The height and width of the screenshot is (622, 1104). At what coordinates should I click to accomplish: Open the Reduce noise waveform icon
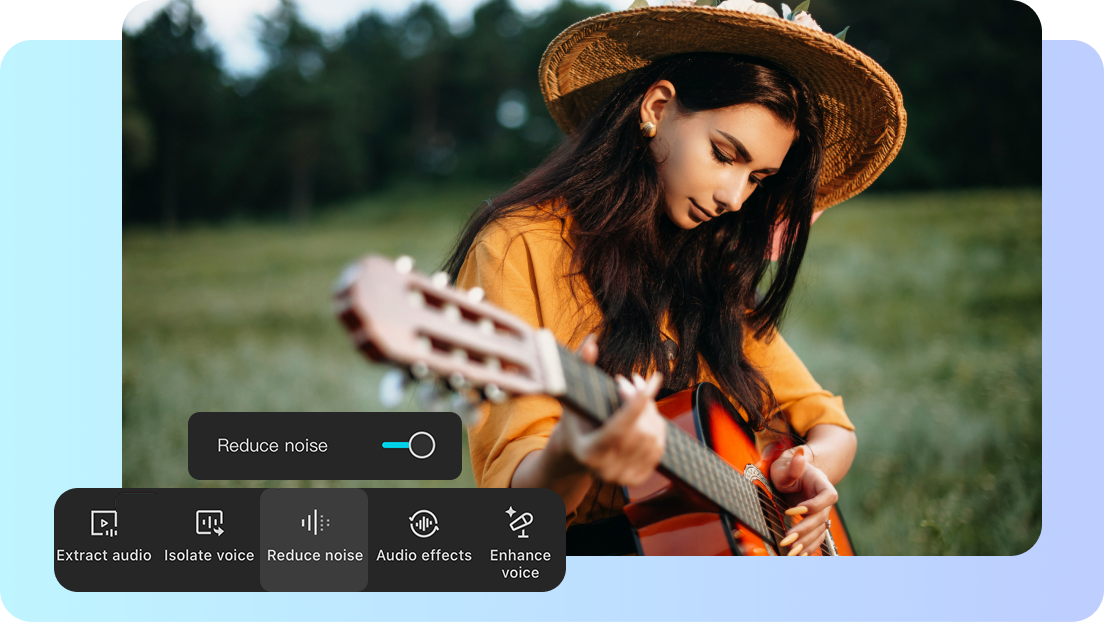(x=315, y=523)
